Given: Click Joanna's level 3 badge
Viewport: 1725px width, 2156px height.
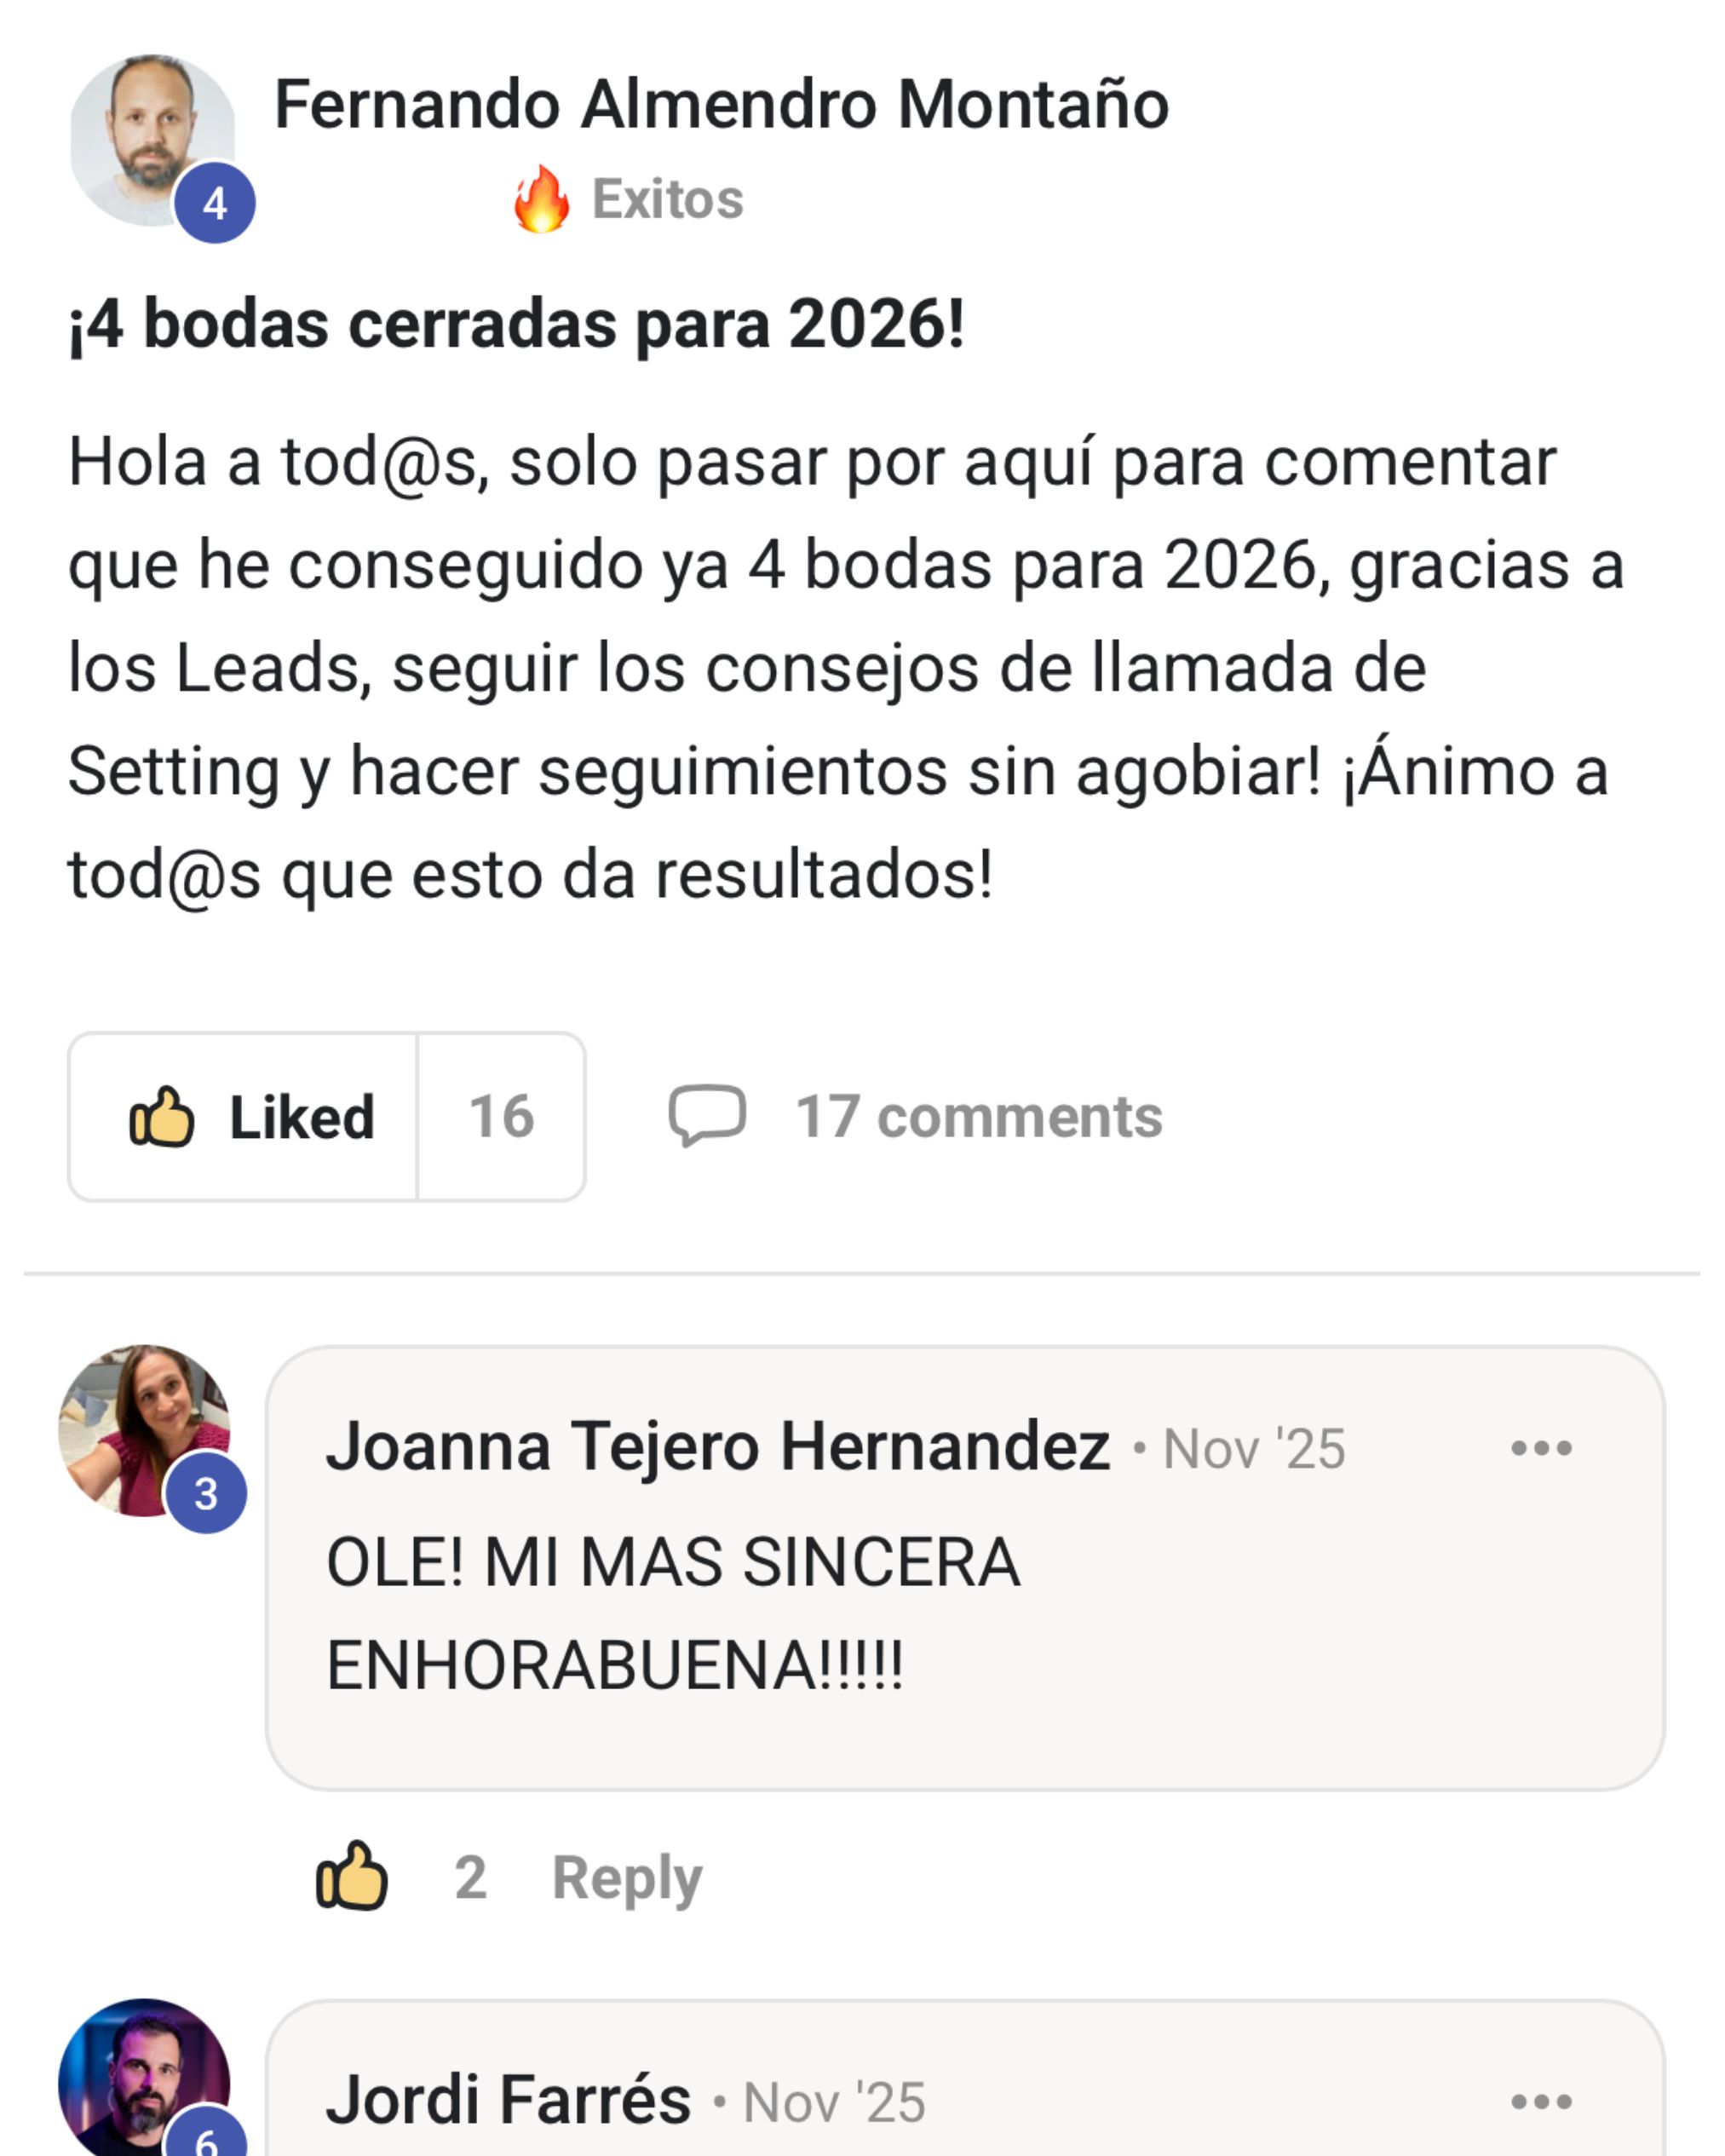Looking at the screenshot, I should (206, 1494).
